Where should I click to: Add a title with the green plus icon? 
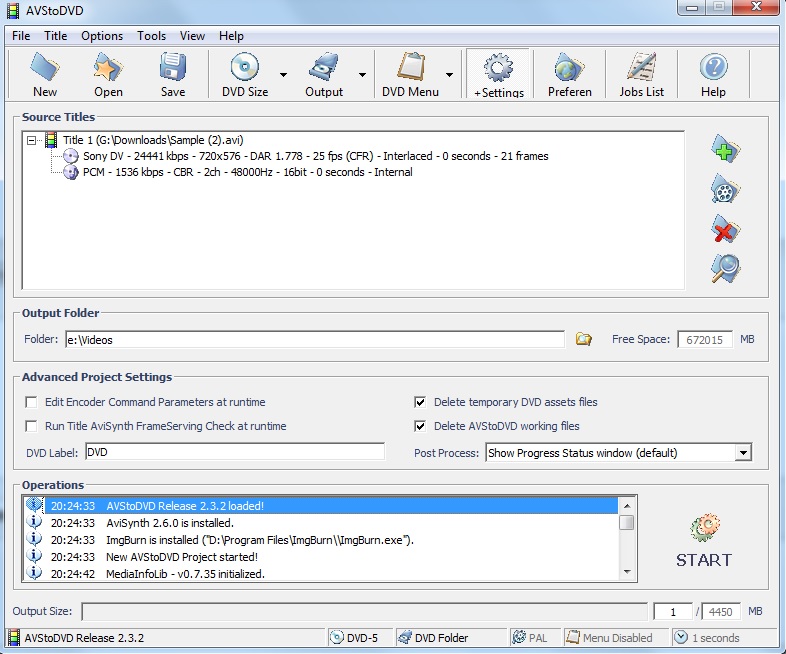point(725,149)
